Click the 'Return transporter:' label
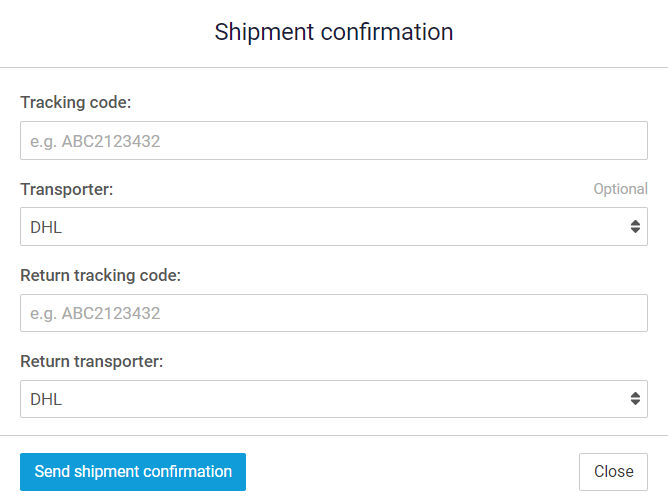The height and width of the screenshot is (504, 668). click(x=91, y=361)
